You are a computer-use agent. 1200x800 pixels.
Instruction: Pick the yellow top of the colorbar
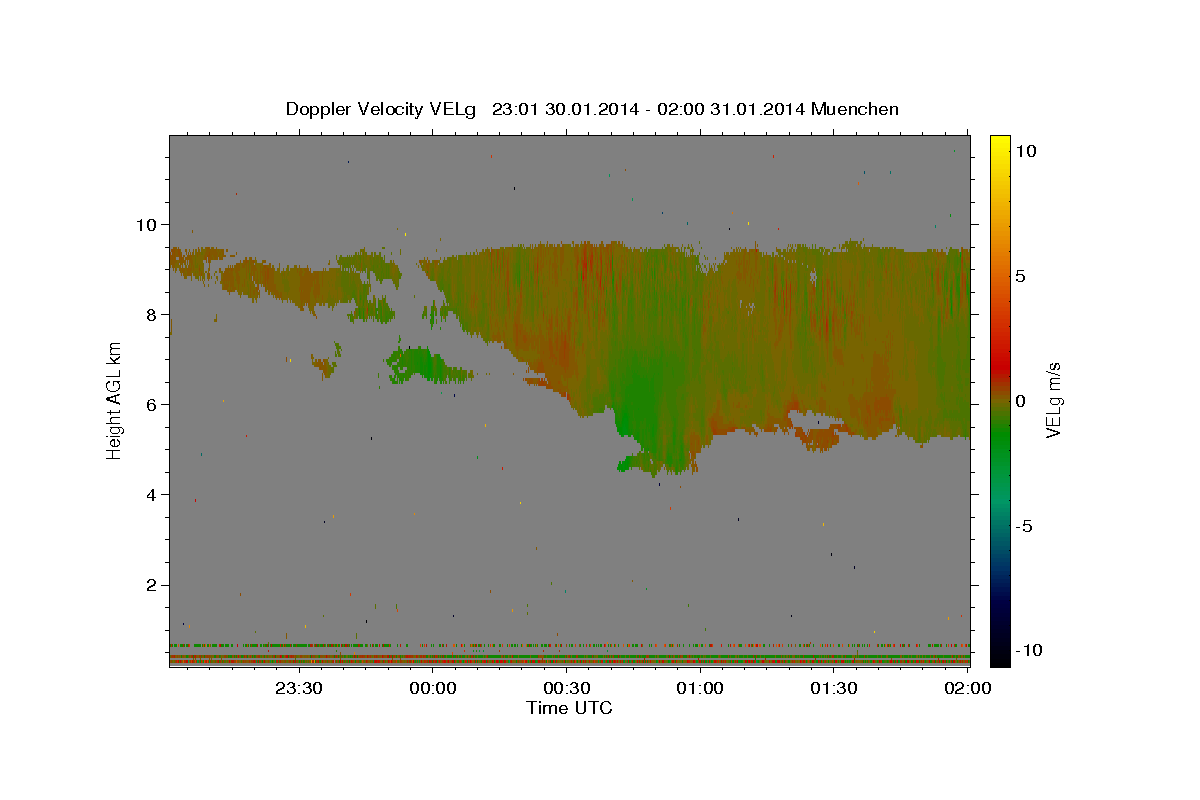coord(999,145)
